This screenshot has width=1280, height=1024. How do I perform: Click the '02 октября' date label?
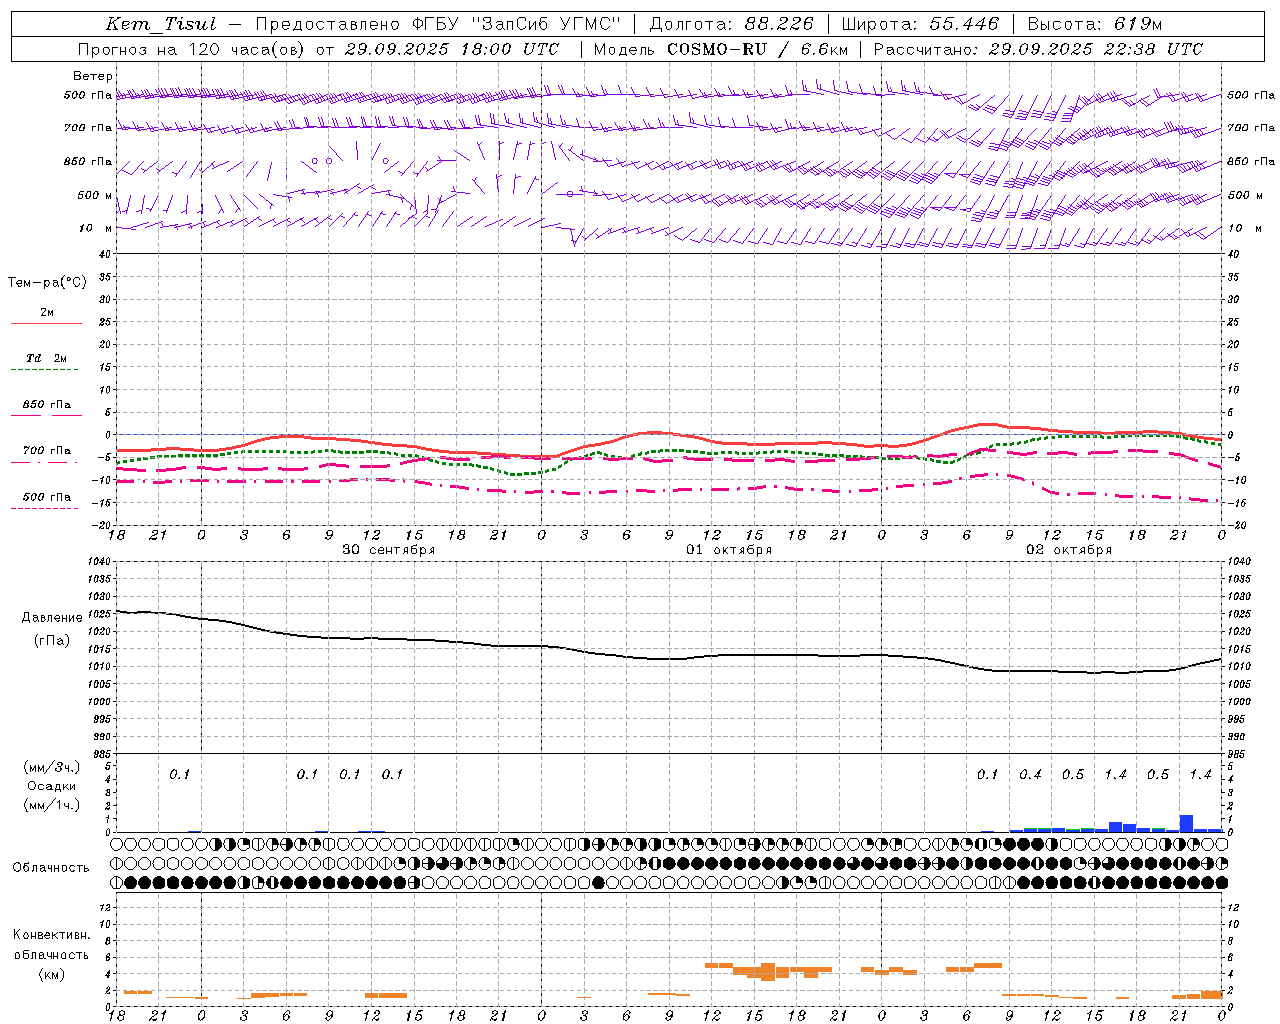(x=1069, y=550)
